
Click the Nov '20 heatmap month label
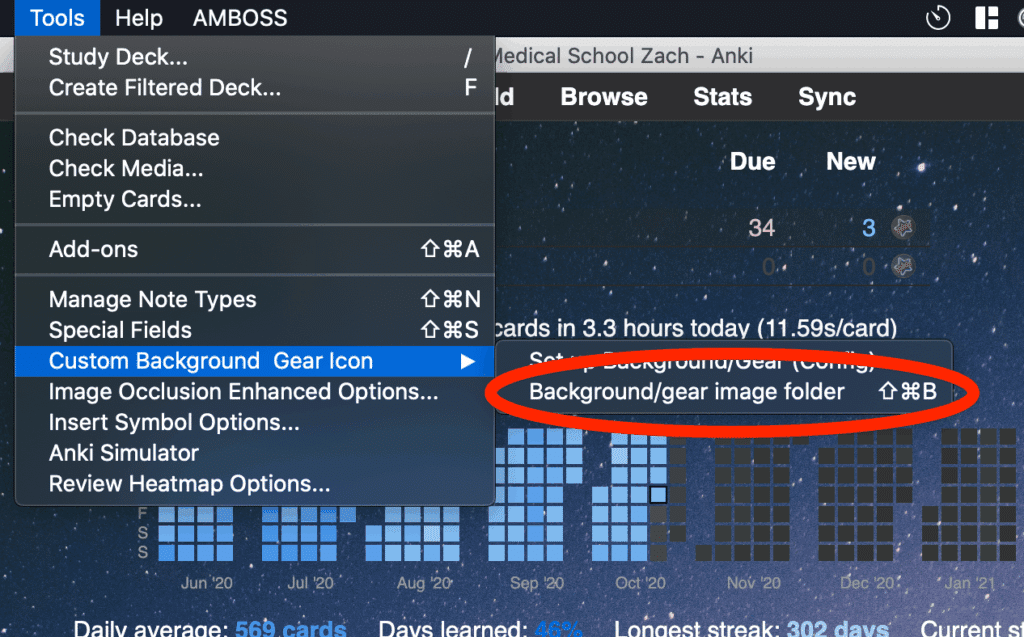point(754,583)
